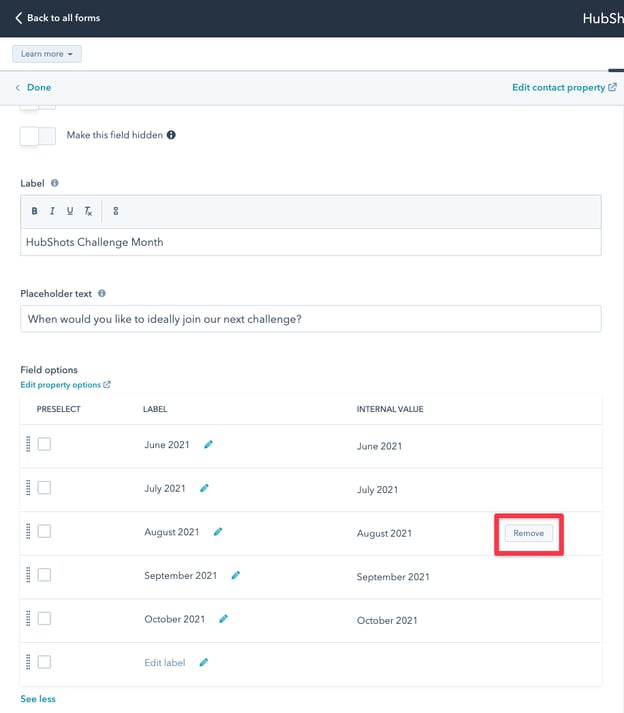Check the October 2021 preselect box
The width and height of the screenshot is (624, 713).
point(44,619)
